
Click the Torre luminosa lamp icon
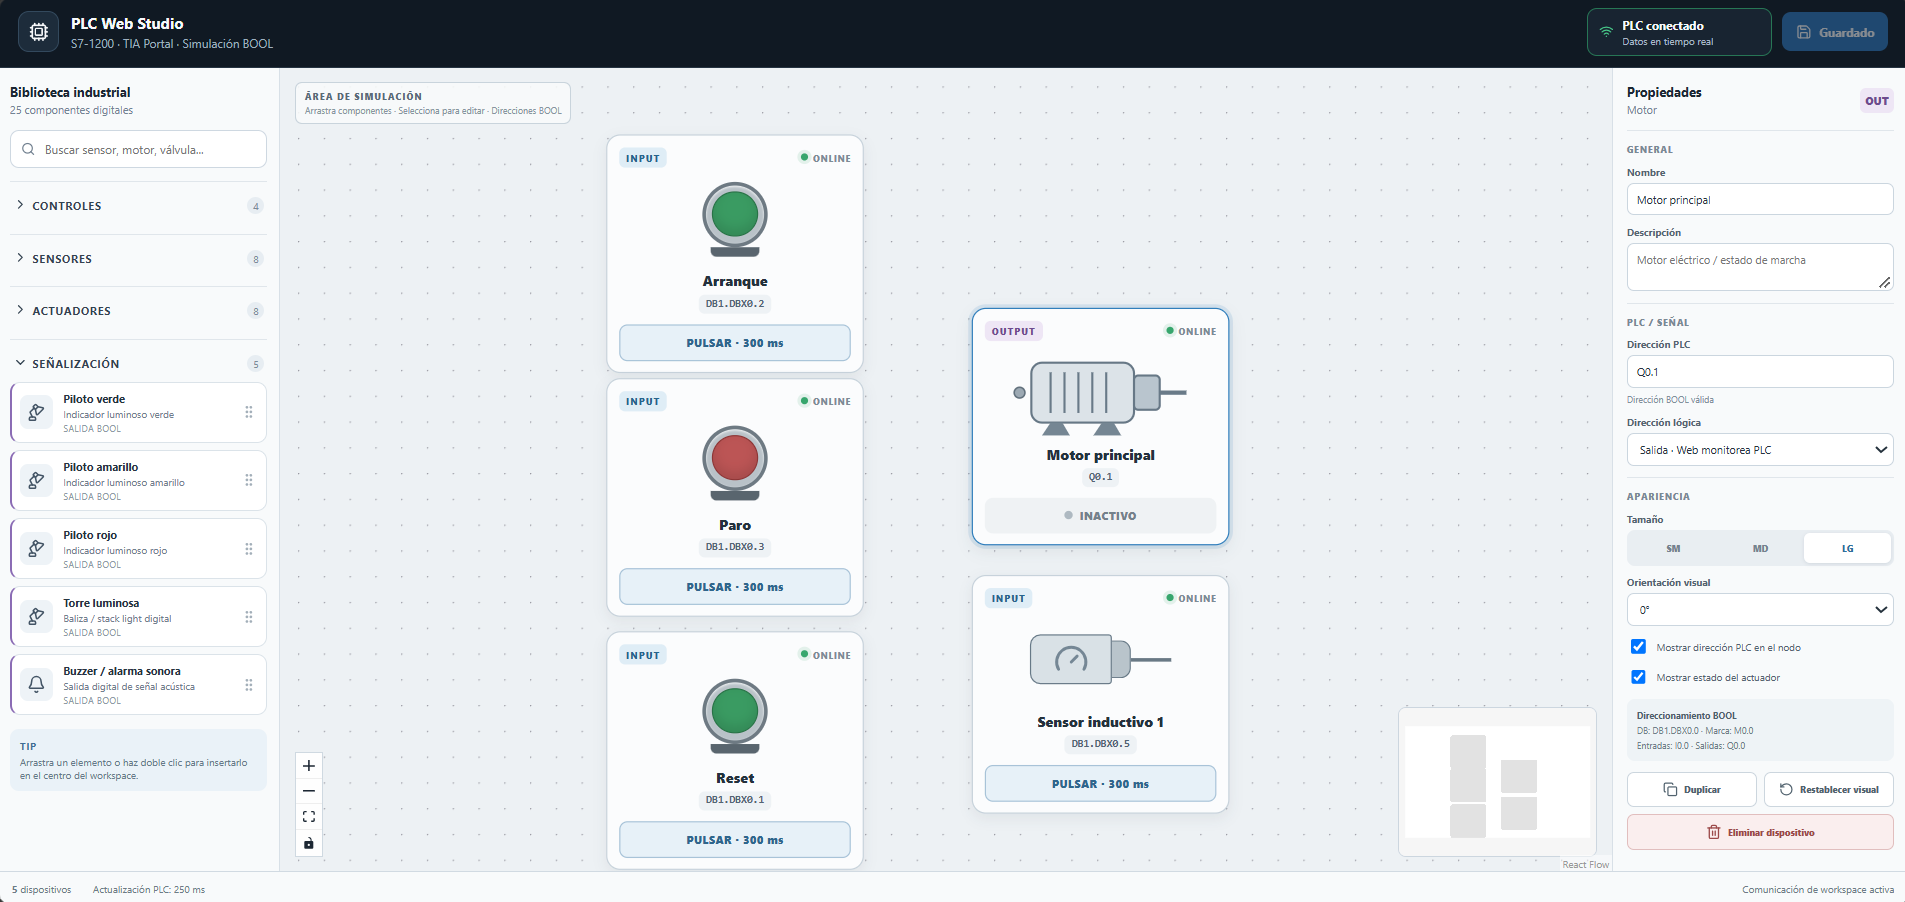pos(36,616)
